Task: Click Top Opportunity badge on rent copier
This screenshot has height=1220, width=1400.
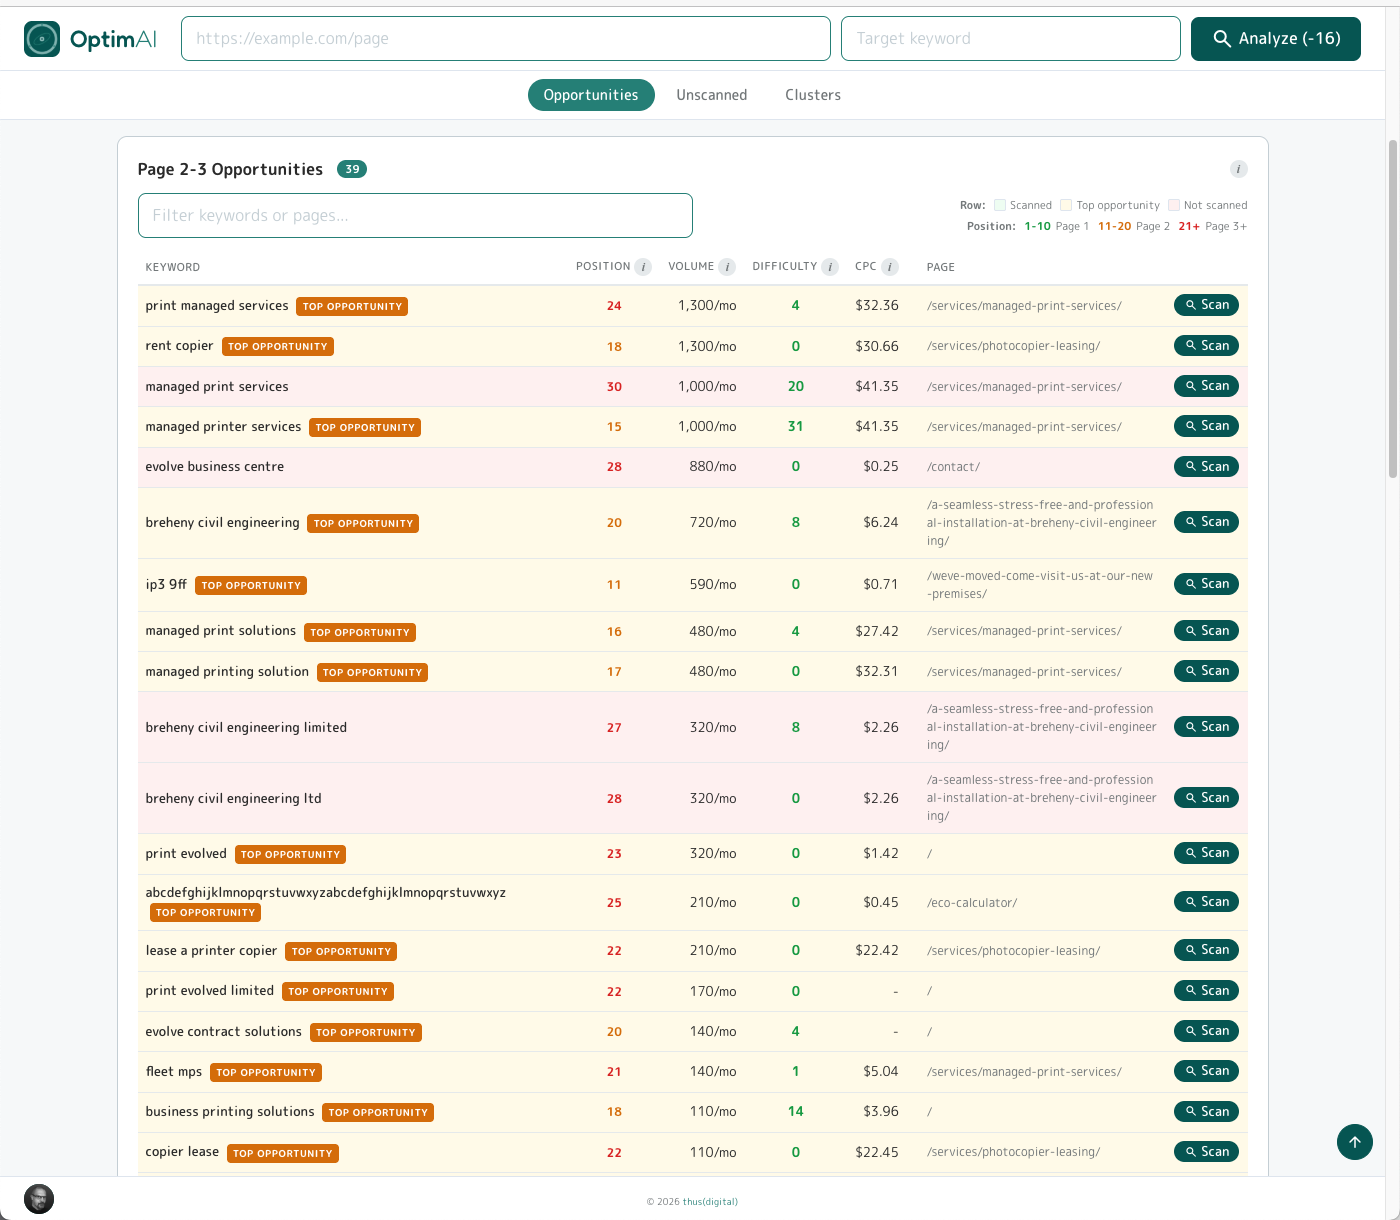Action: [x=278, y=347]
